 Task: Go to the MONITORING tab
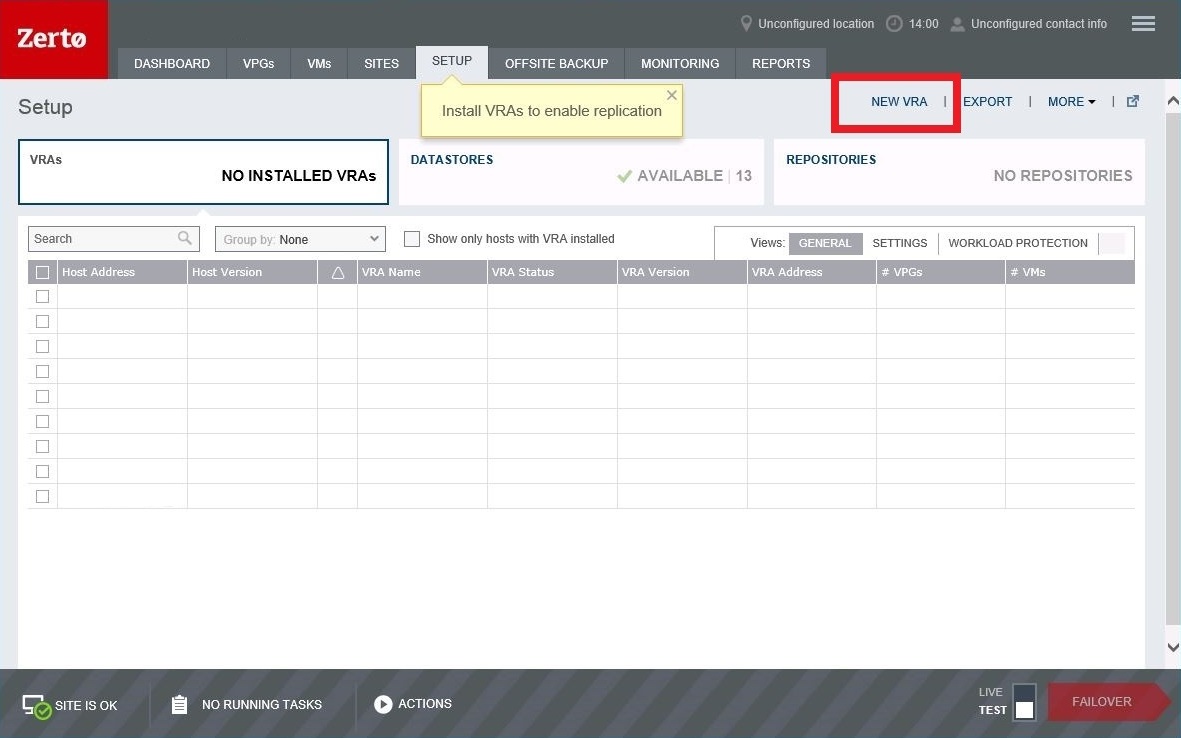[x=680, y=63]
